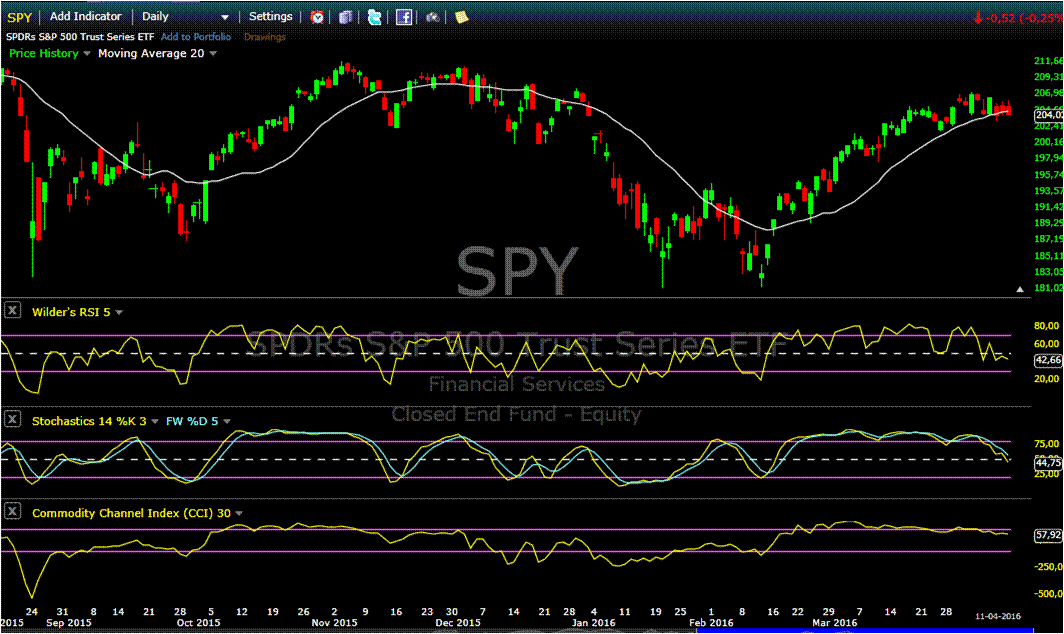Click the Jan 2016 axis label

click(593, 622)
